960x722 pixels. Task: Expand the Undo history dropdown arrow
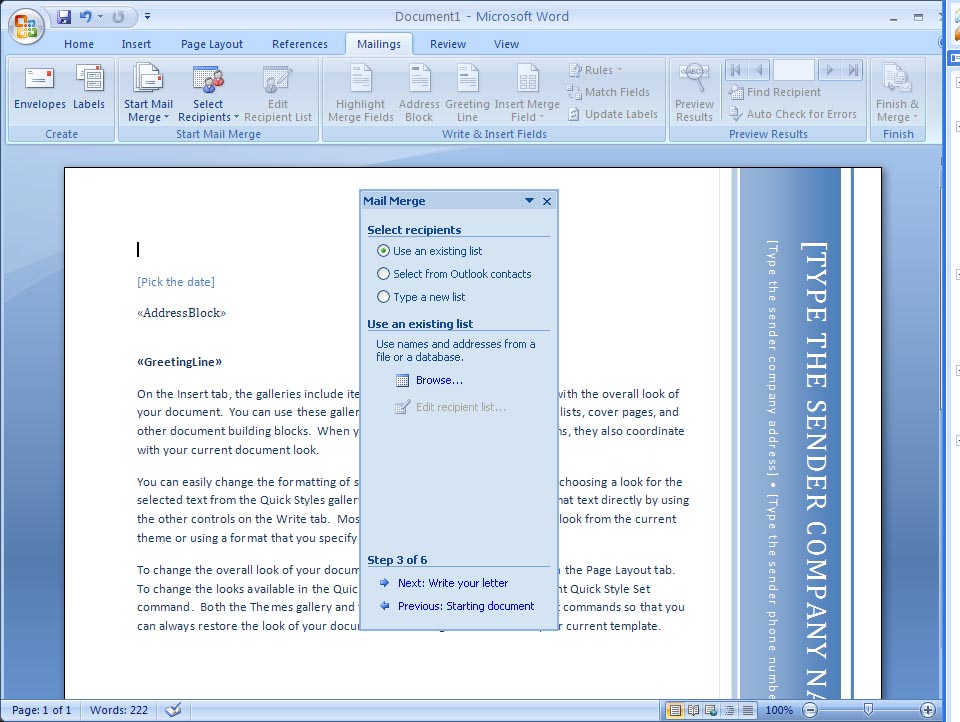pos(100,17)
